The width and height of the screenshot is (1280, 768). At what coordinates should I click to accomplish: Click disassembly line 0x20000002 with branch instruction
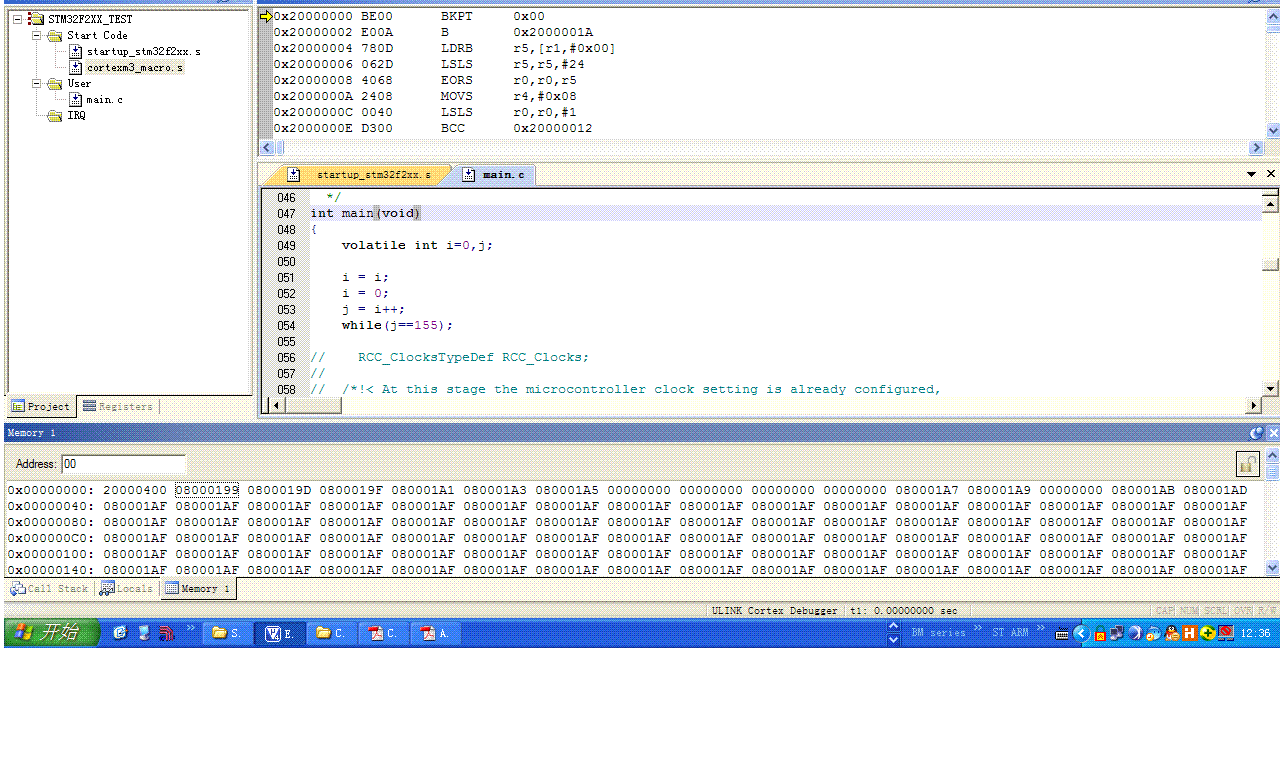433,32
